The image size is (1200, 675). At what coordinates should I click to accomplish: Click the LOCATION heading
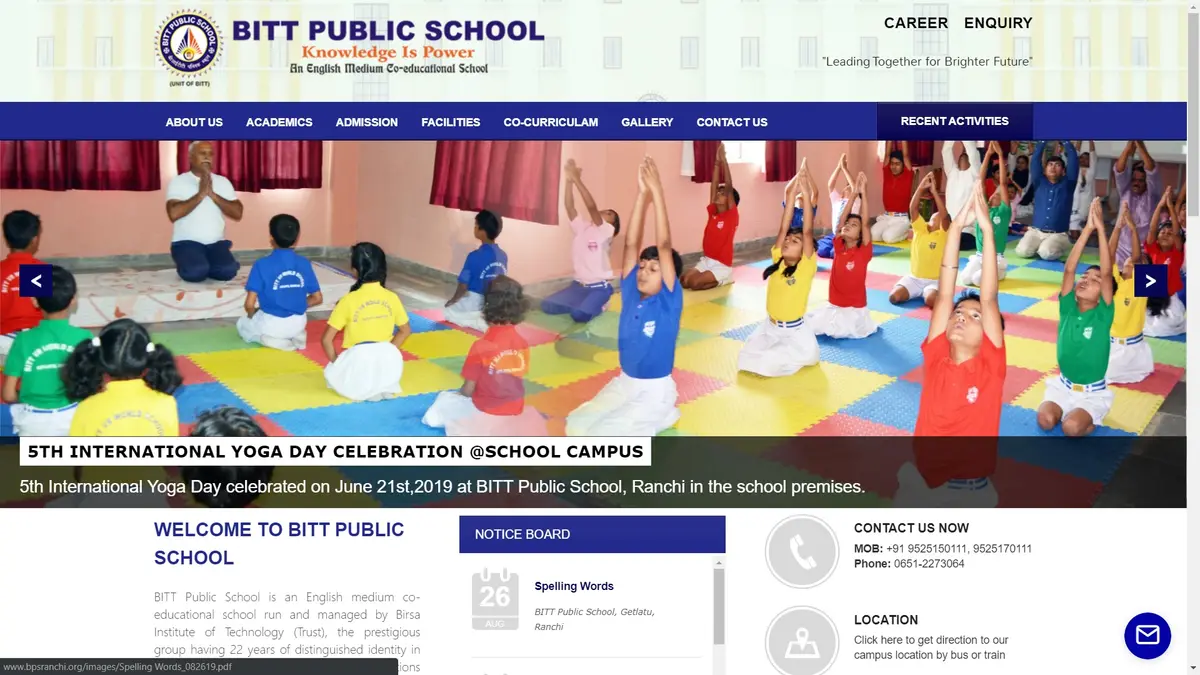click(886, 620)
